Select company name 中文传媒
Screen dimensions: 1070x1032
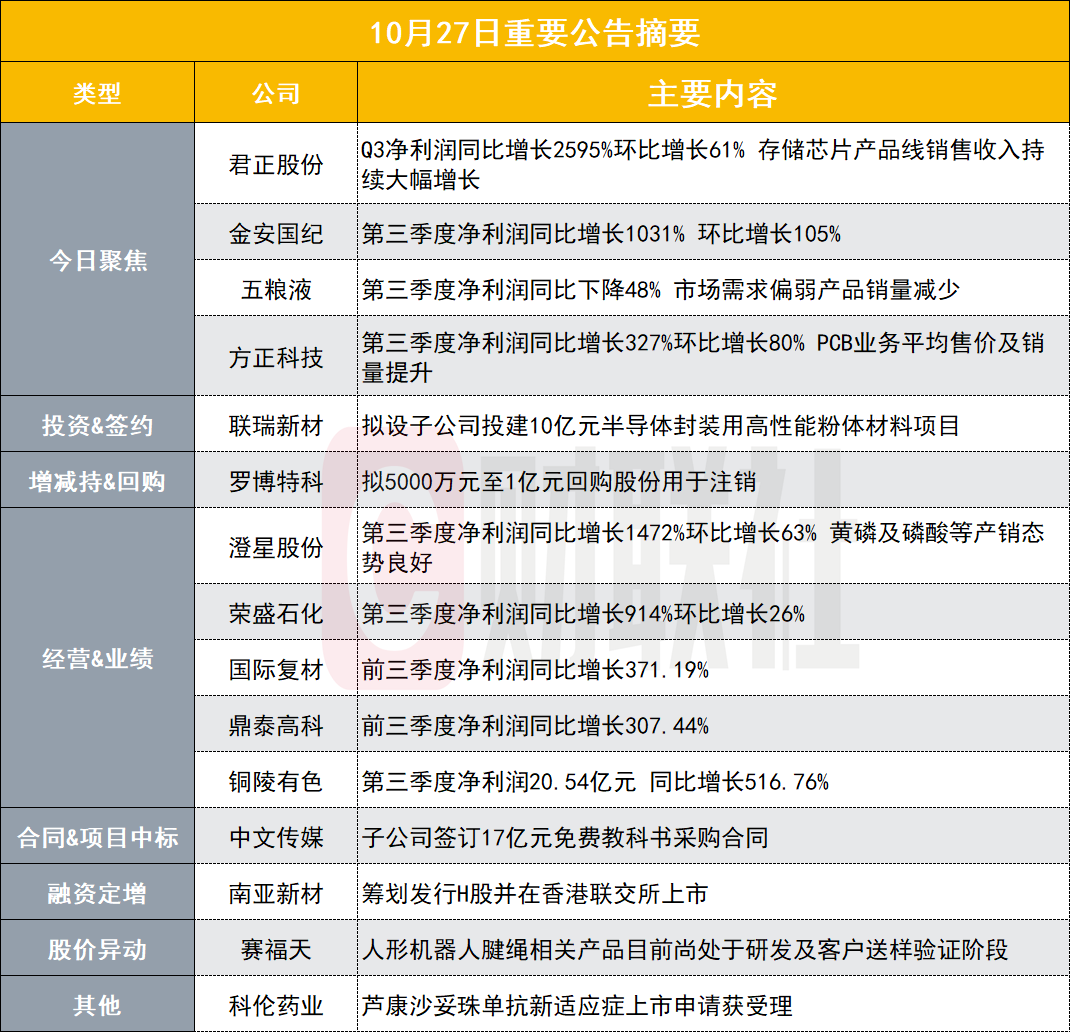point(276,837)
